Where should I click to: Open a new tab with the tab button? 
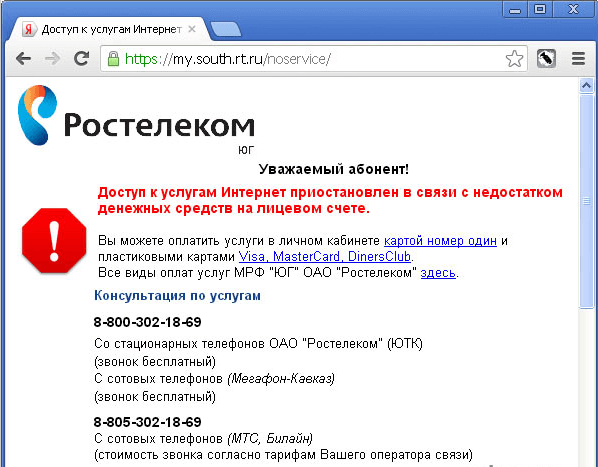click(x=226, y=30)
